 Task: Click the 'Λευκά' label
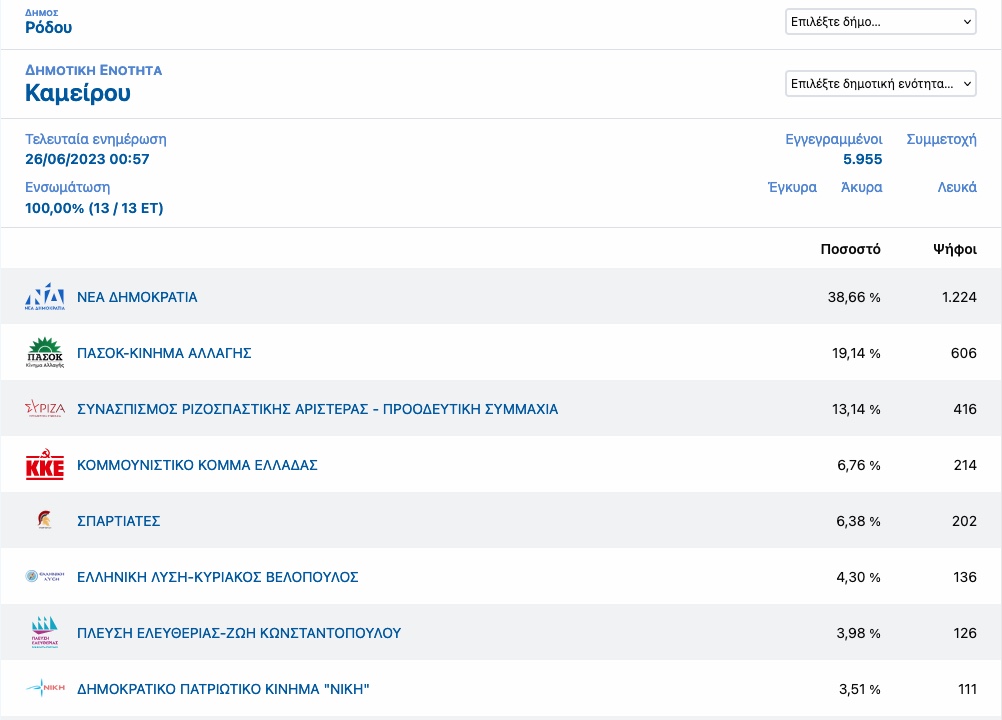click(x=957, y=187)
